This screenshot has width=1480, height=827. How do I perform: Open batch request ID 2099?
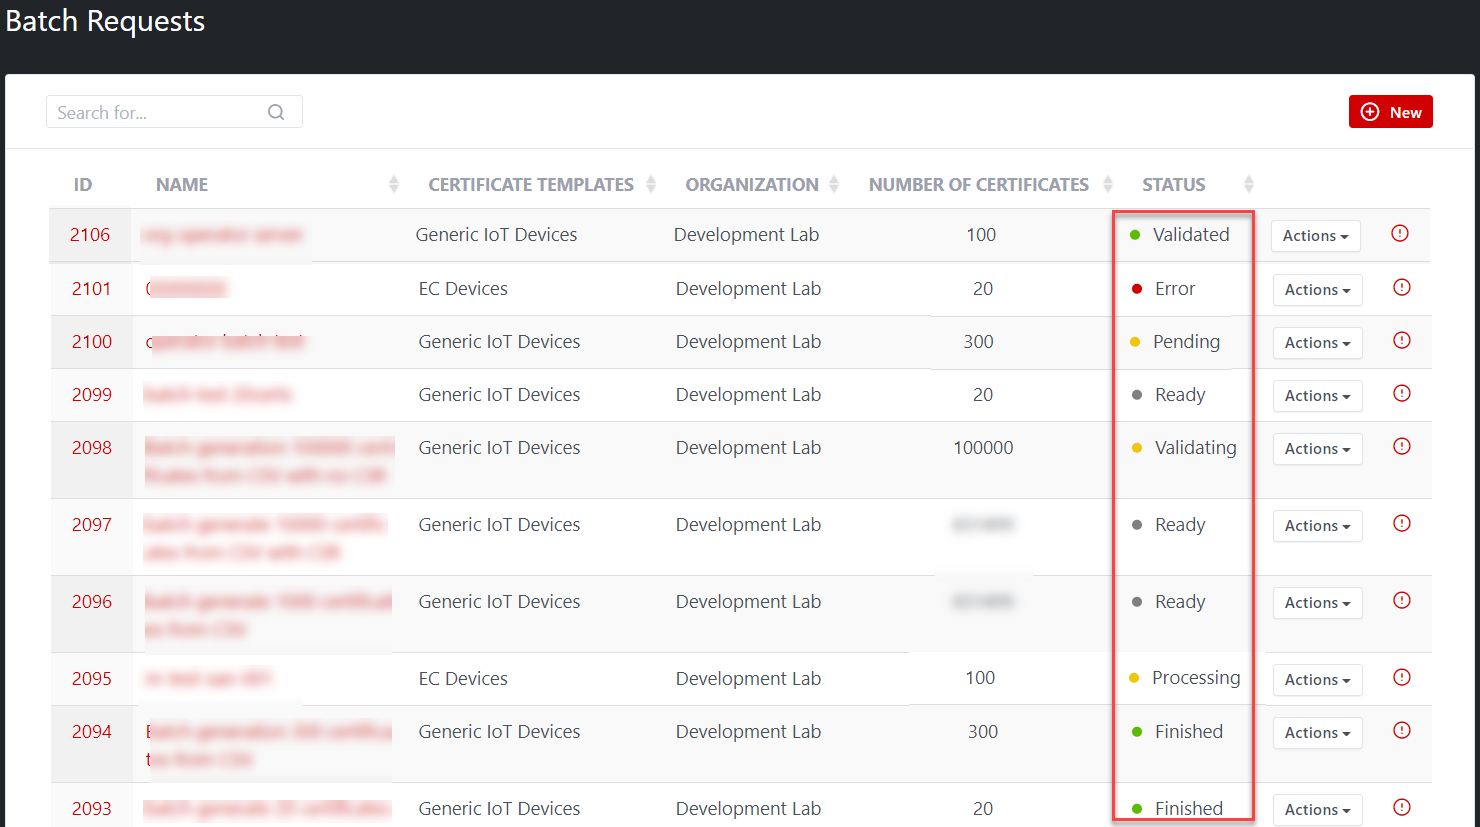[92, 394]
